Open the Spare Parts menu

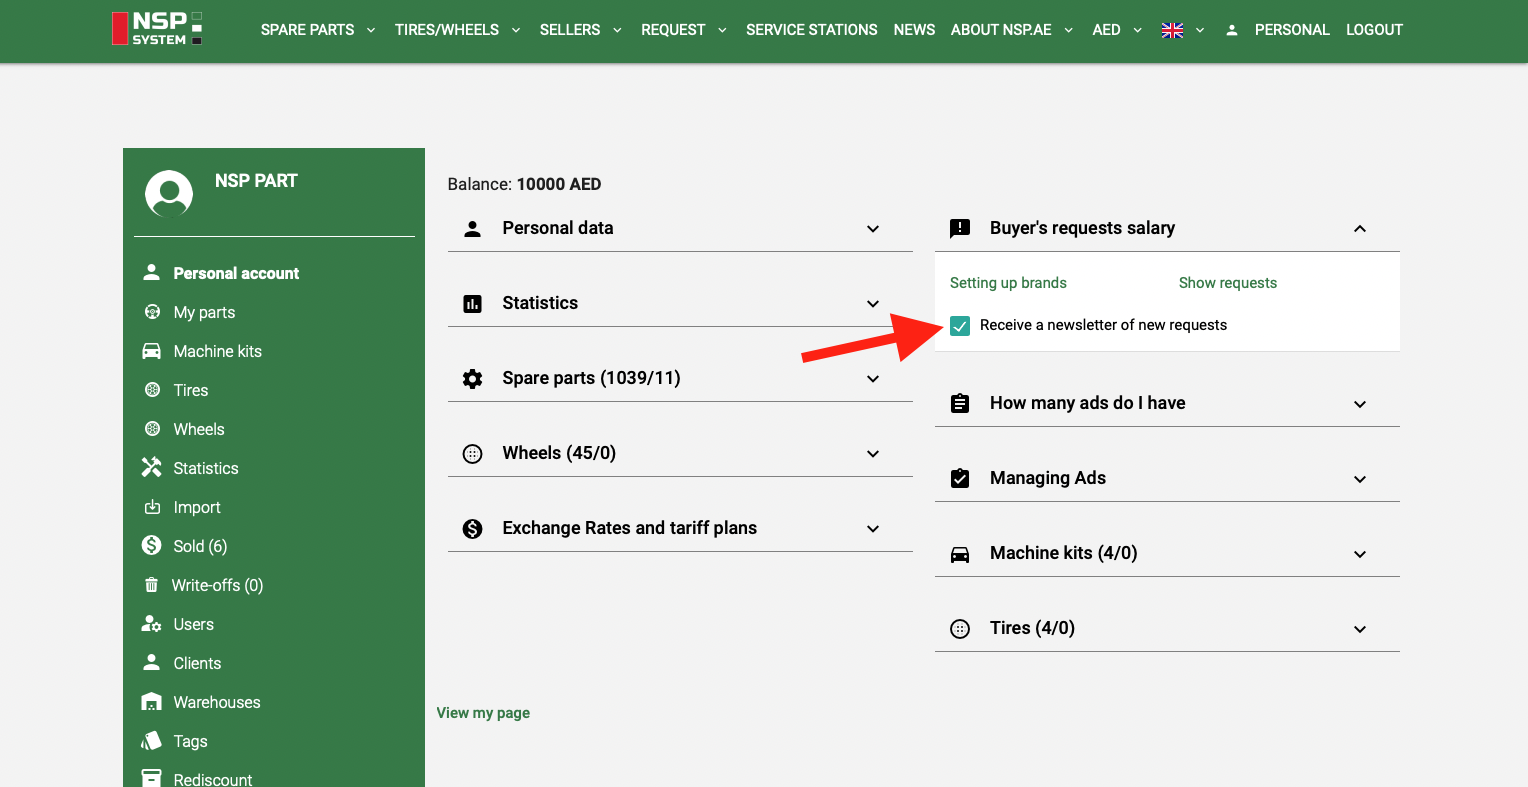click(x=317, y=30)
